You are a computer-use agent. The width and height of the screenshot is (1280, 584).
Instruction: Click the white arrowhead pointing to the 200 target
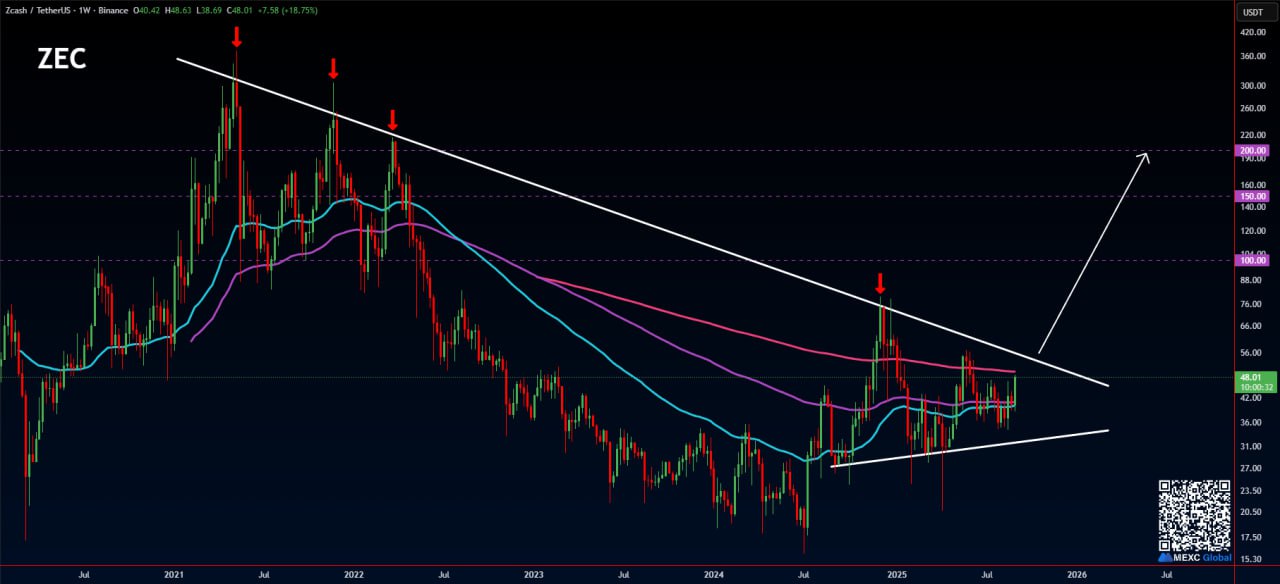[1146, 156]
